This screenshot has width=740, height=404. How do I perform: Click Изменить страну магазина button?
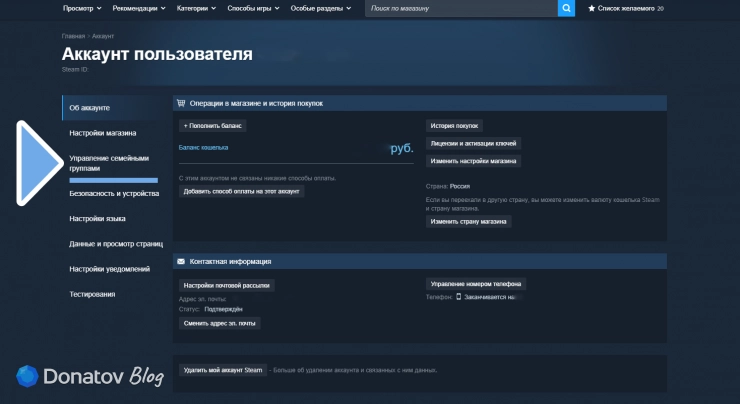tap(469, 221)
